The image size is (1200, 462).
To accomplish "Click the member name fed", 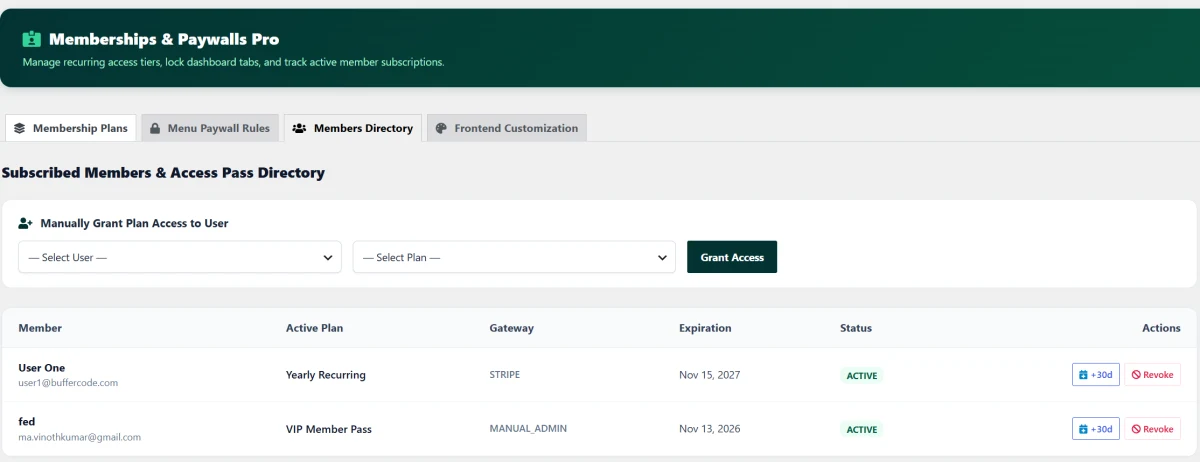I will point(27,422).
